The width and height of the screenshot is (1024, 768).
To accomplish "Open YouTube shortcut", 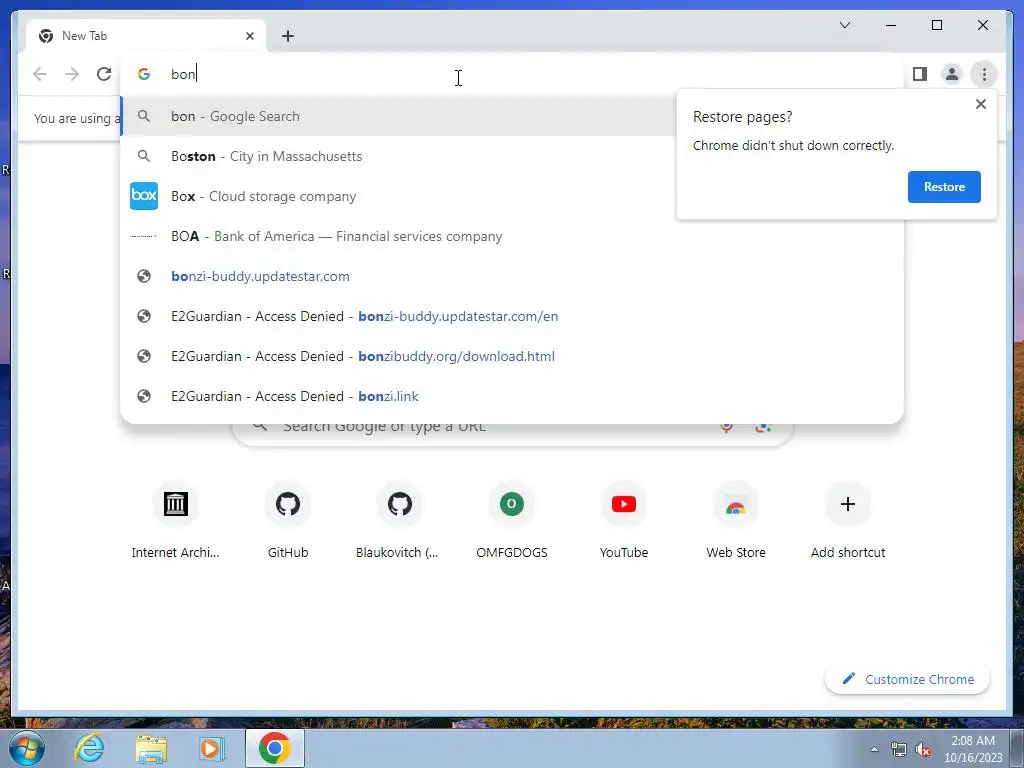I will click(x=624, y=520).
